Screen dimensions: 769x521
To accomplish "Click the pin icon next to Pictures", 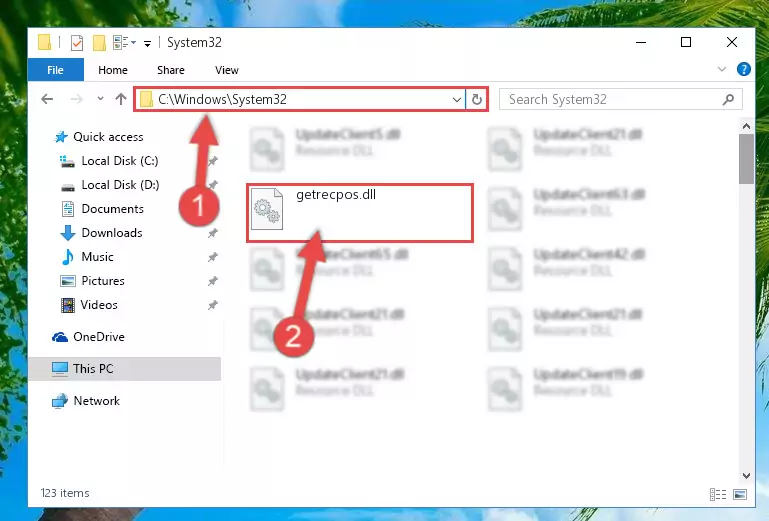I will coord(212,281).
